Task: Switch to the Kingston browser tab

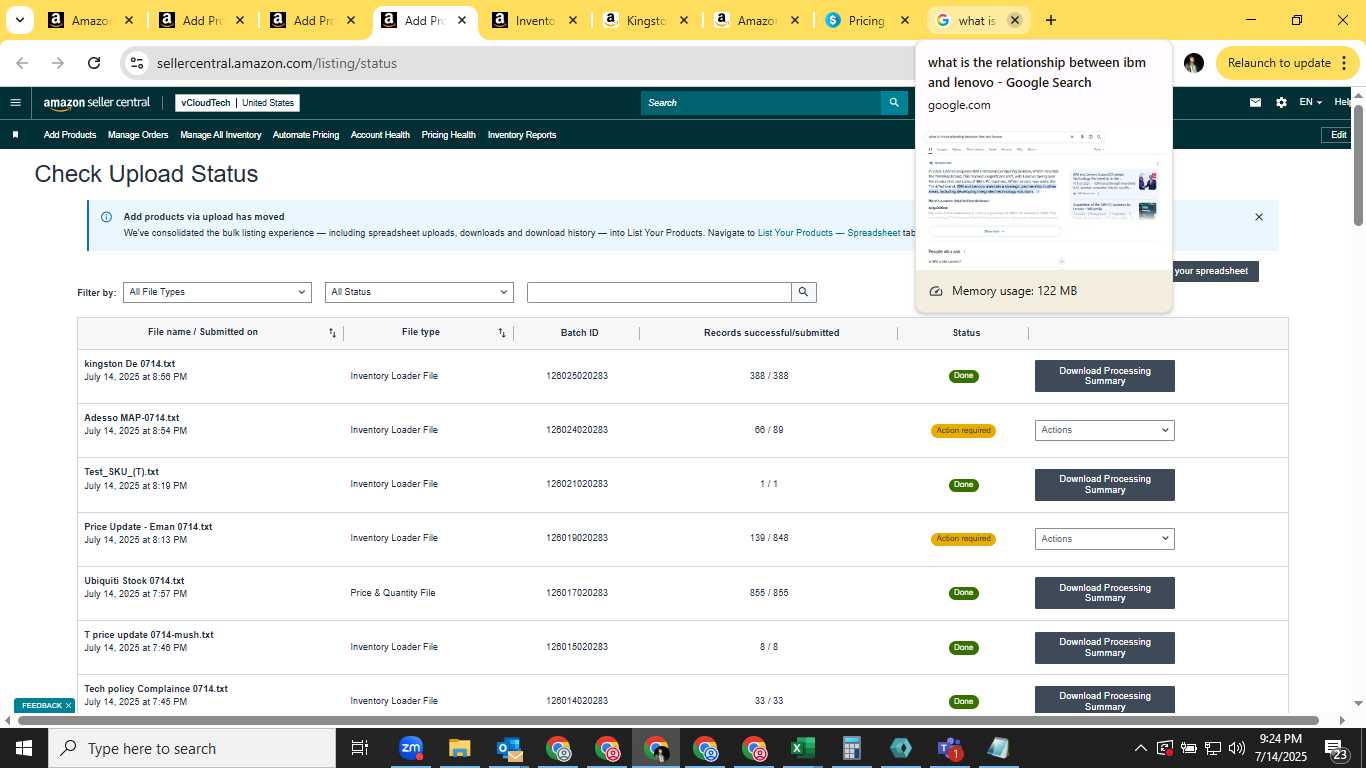Action: [x=646, y=20]
